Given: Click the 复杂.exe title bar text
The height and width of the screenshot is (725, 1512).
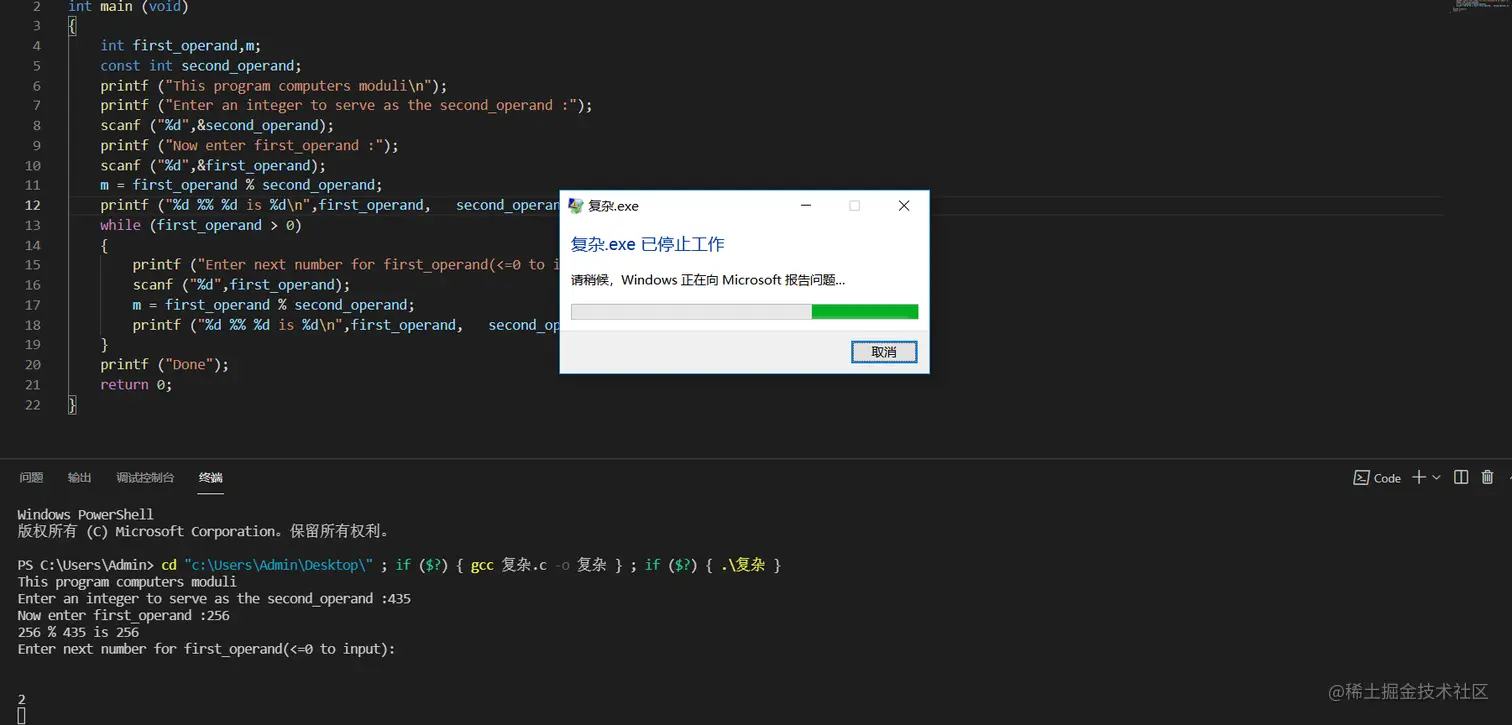Looking at the screenshot, I should pyautogui.click(x=613, y=206).
